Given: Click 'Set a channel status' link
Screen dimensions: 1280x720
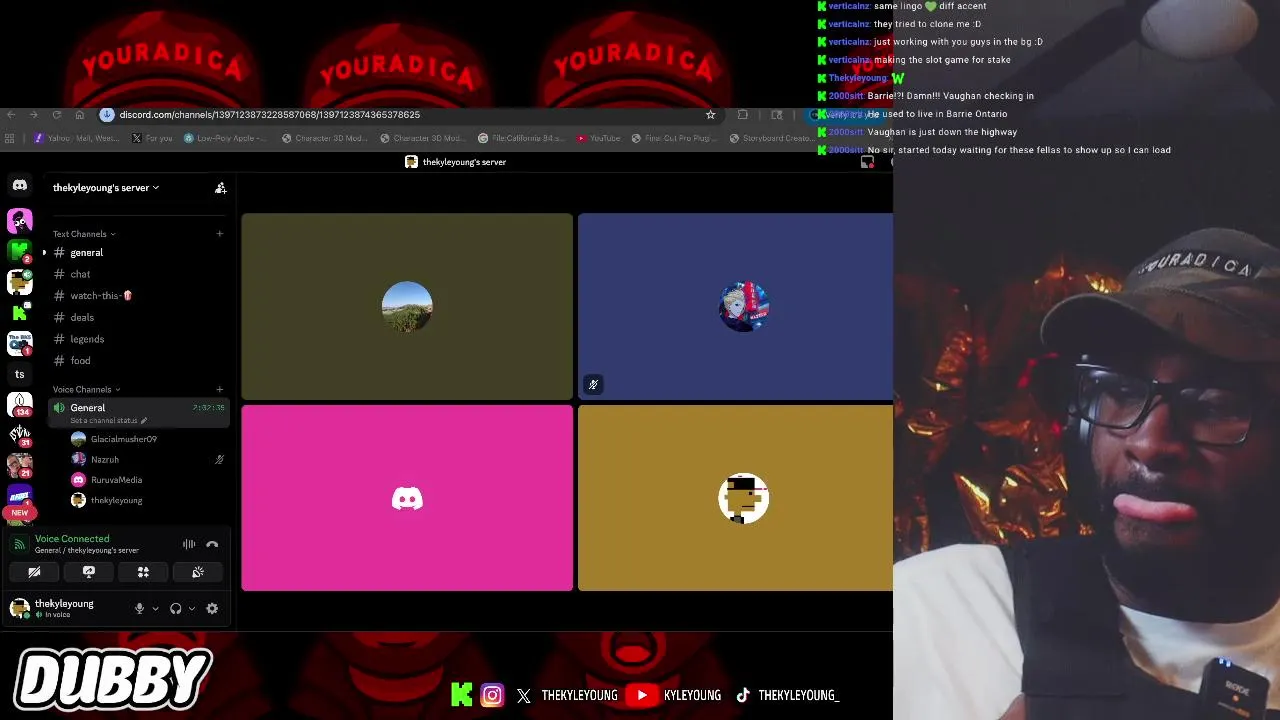Looking at the screenshot, I should coord(109,421).
